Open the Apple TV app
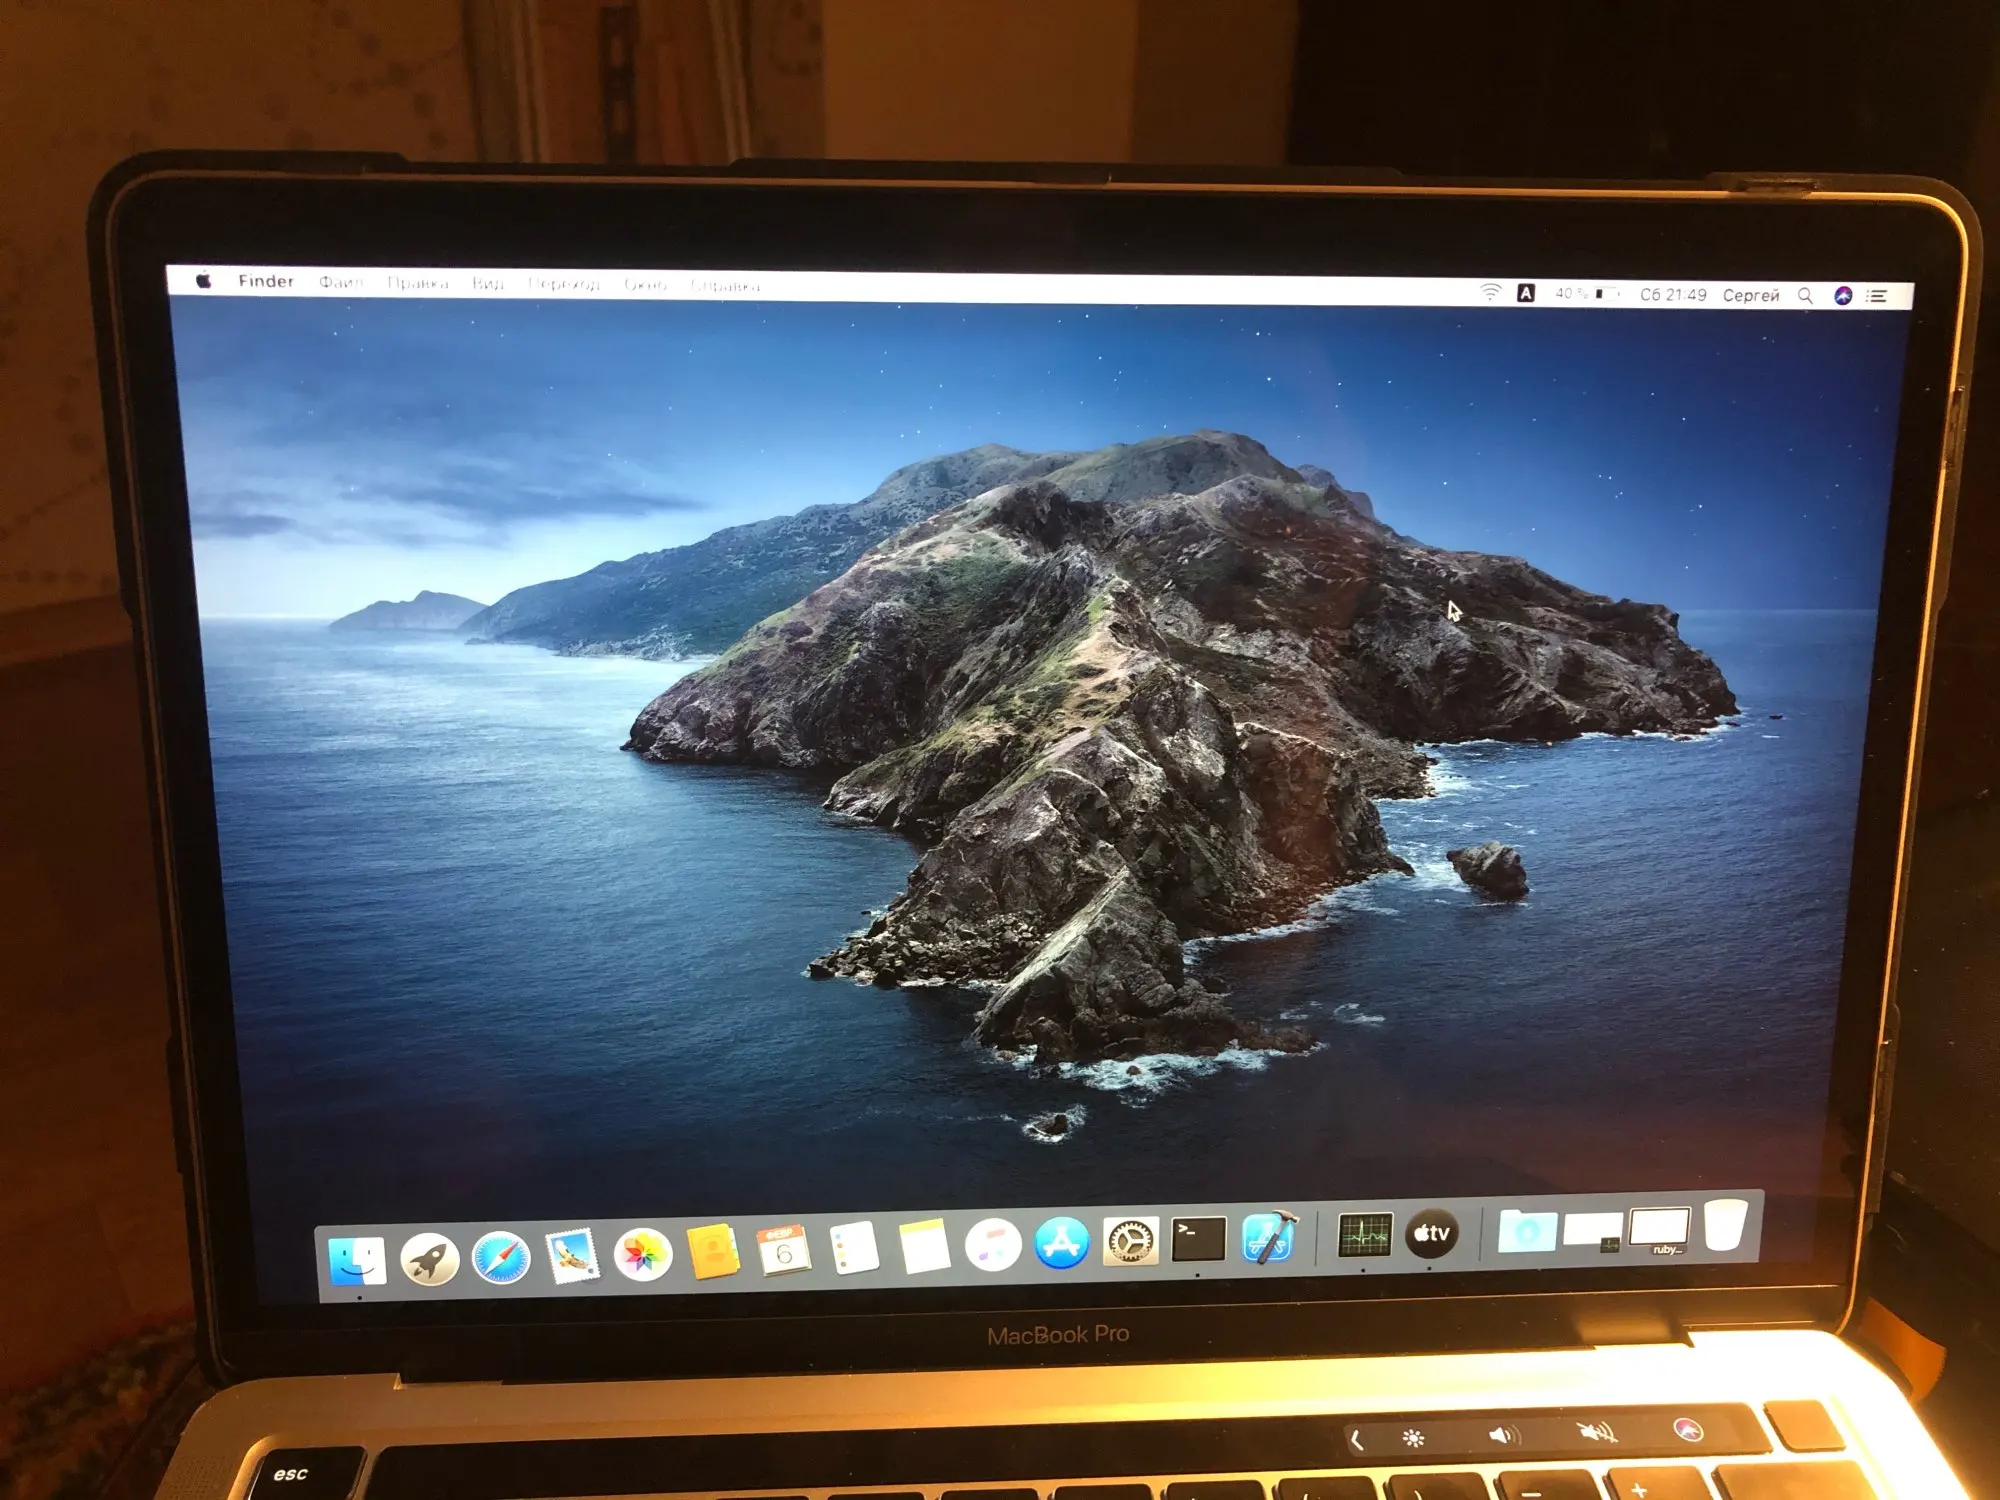 pyautogui.click(x=1431, y=1233)
